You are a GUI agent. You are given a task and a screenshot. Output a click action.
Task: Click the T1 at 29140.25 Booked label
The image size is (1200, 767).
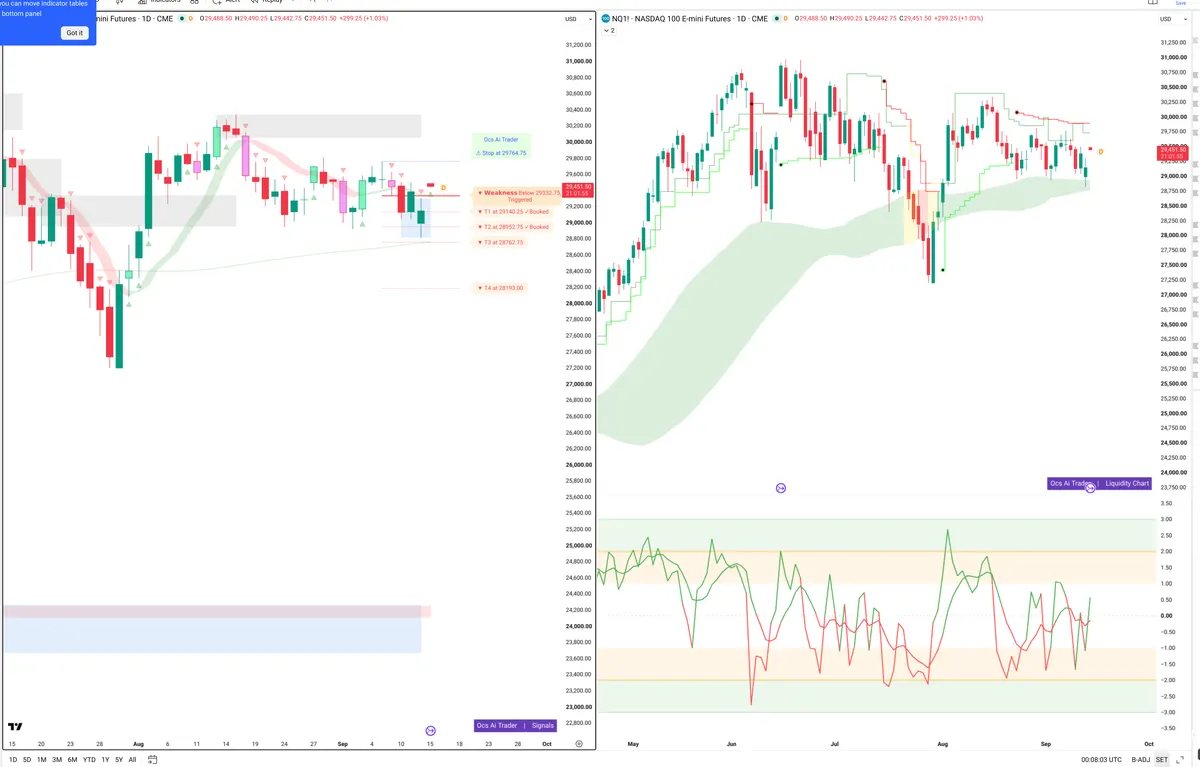(x=513, y=212)
